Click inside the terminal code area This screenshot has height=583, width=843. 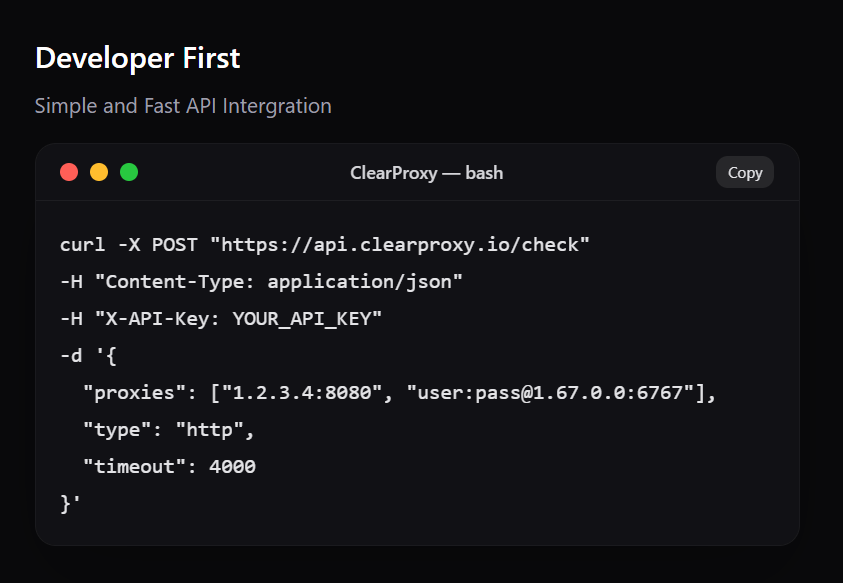pos(420,370)
